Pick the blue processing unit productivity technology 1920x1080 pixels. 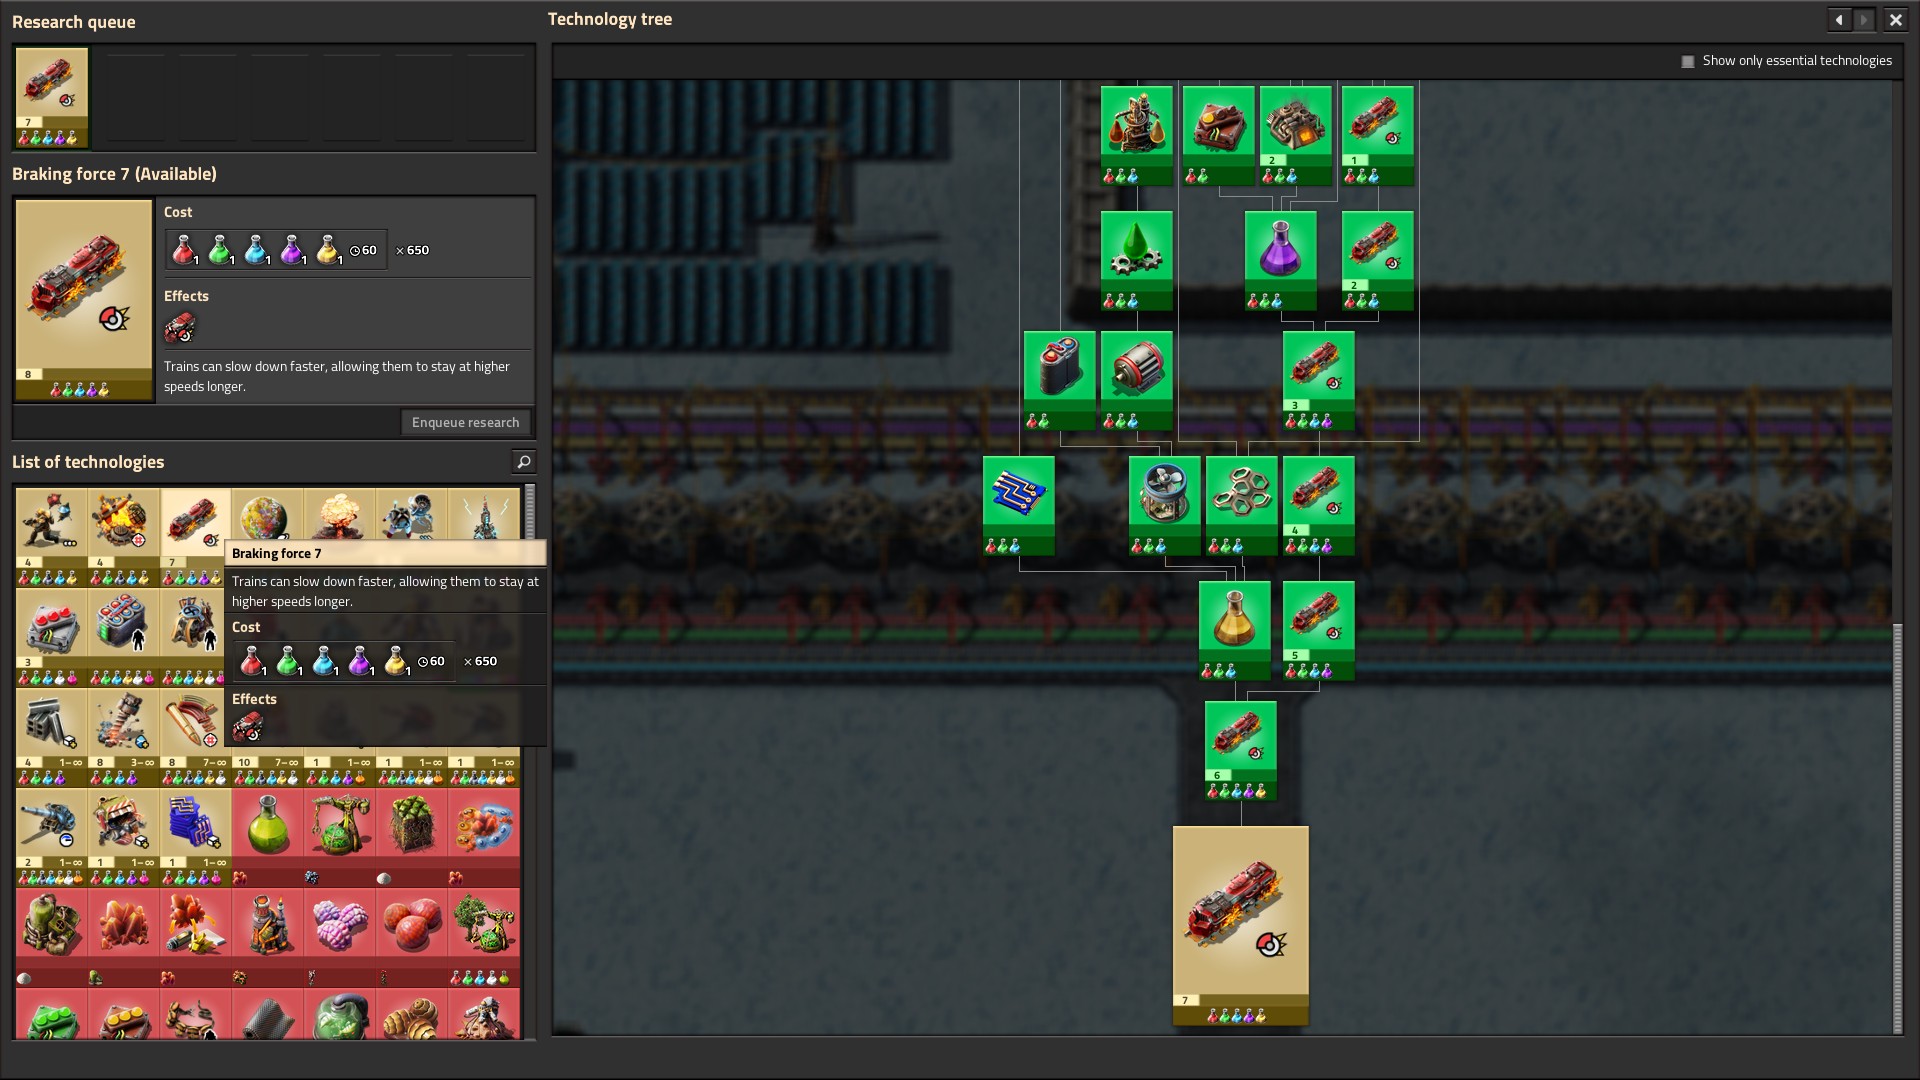196,837
